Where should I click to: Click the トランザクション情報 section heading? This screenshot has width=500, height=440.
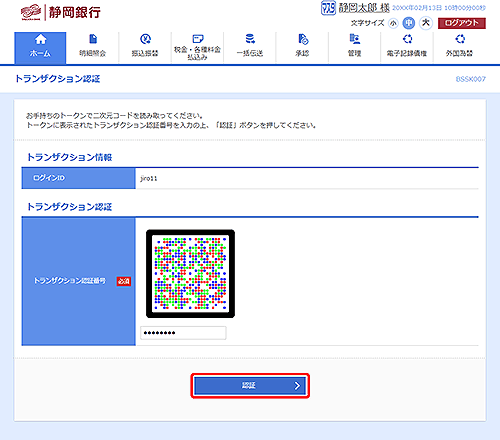coord(69,157)
